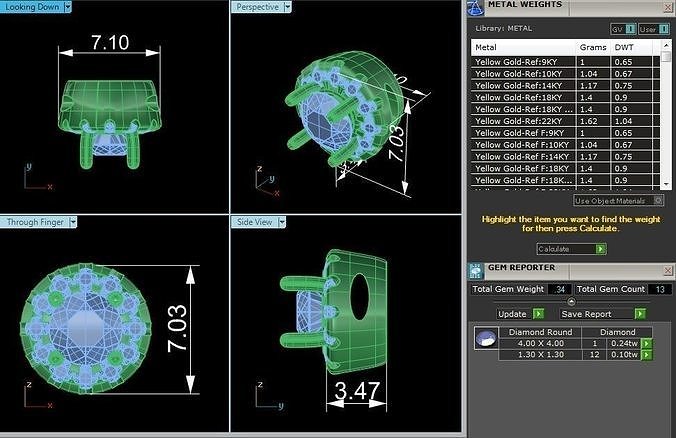Click the 1.04 DWT cell for 22KY
Viewport: 676px width, 438px height.
(x=632, y=121)
